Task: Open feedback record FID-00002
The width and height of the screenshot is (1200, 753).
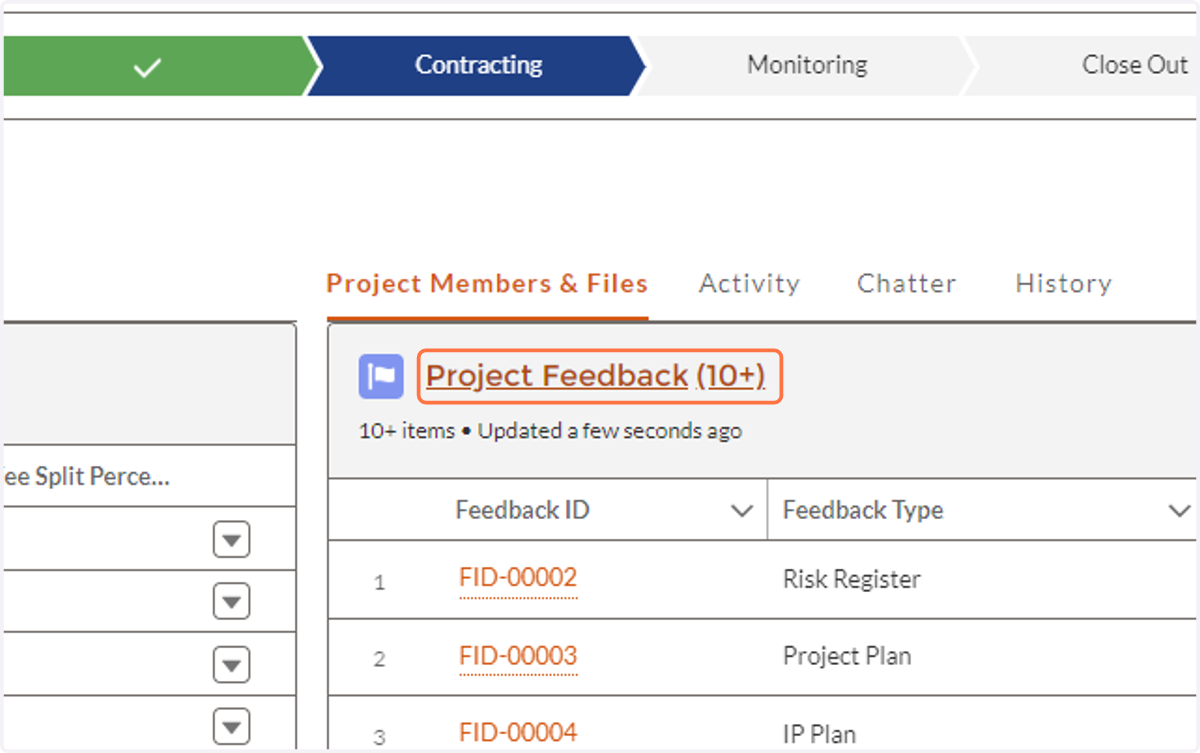Action: point(518,578)
